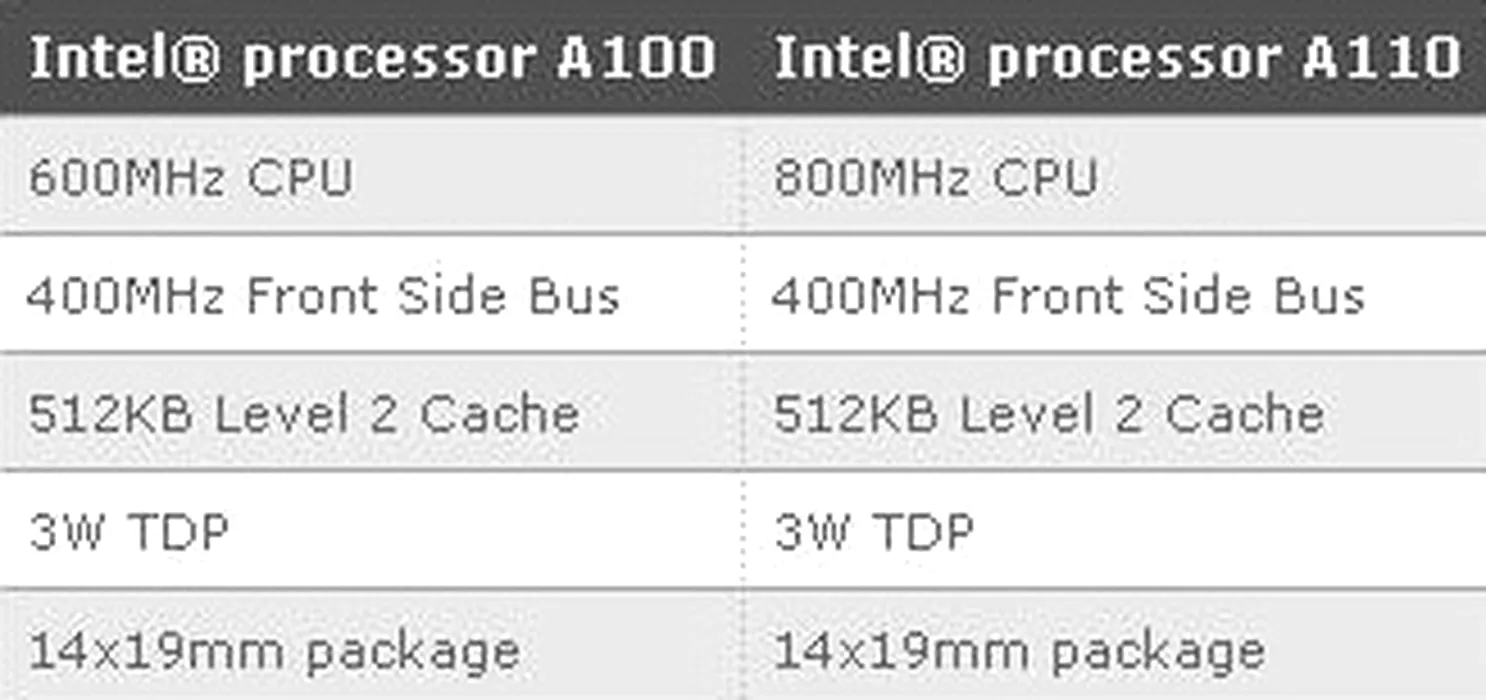
Task: Click the 3W TDP cell for A100
Action: click(x=372, y=529)
